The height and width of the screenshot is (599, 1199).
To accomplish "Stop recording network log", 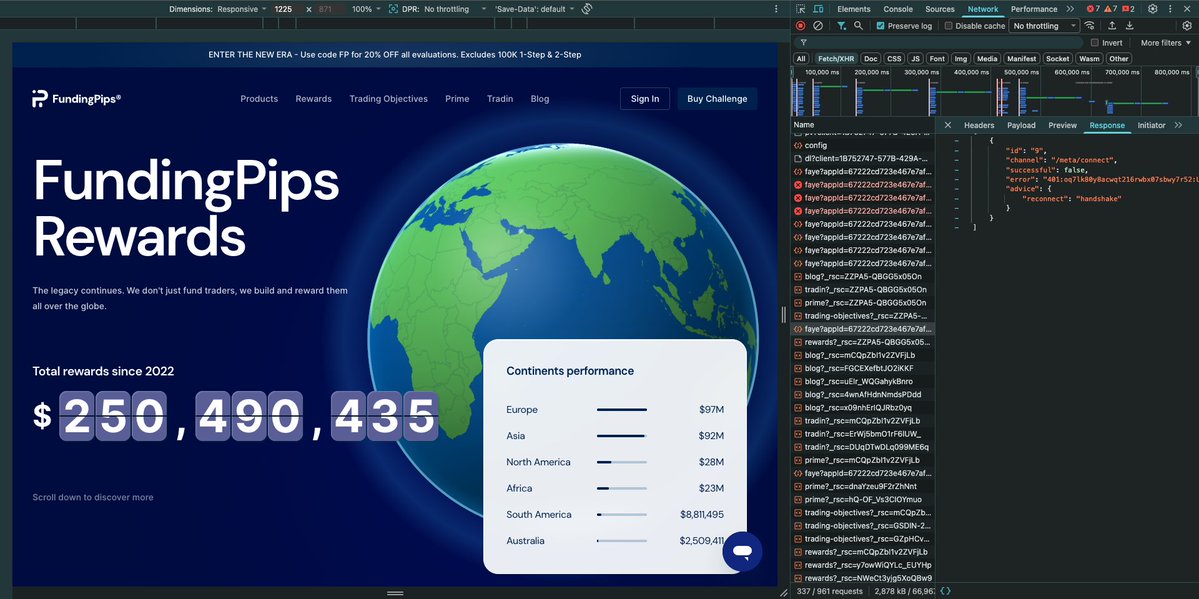I will [801, 26].
